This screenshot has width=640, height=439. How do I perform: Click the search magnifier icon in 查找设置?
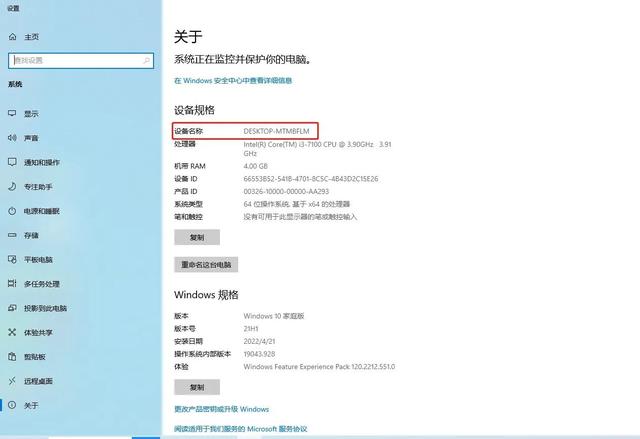[146, 61]
